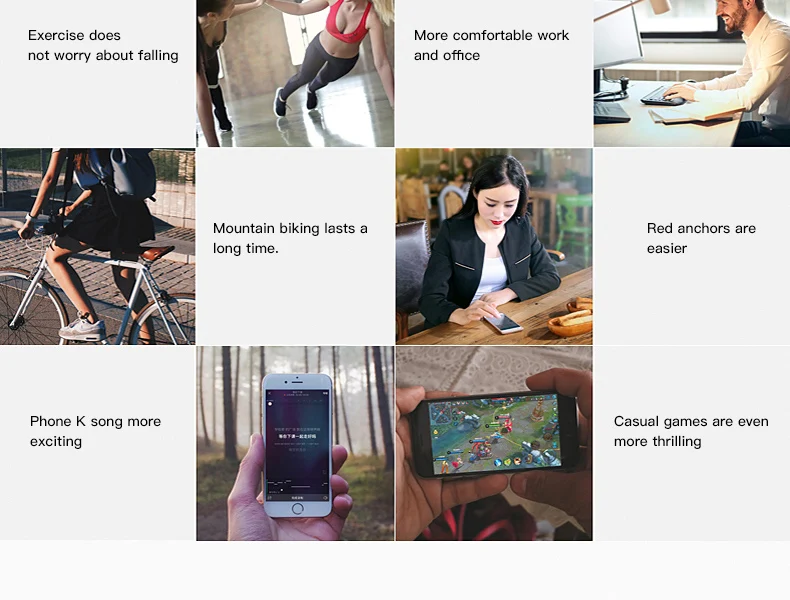The image size is (790, 600).
Task: Tap the home button on the white iPhone
Action: coord(297,509)
